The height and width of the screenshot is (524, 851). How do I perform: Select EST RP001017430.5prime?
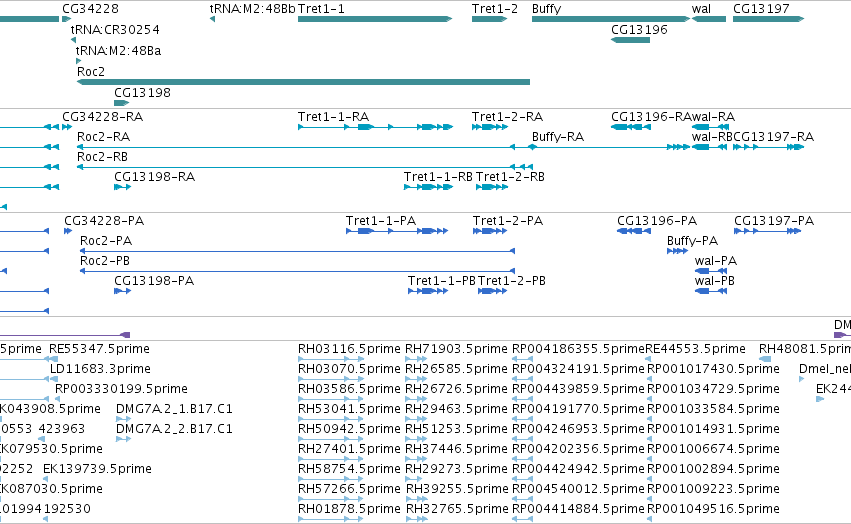pyautogui.click(x=714, y=369)
